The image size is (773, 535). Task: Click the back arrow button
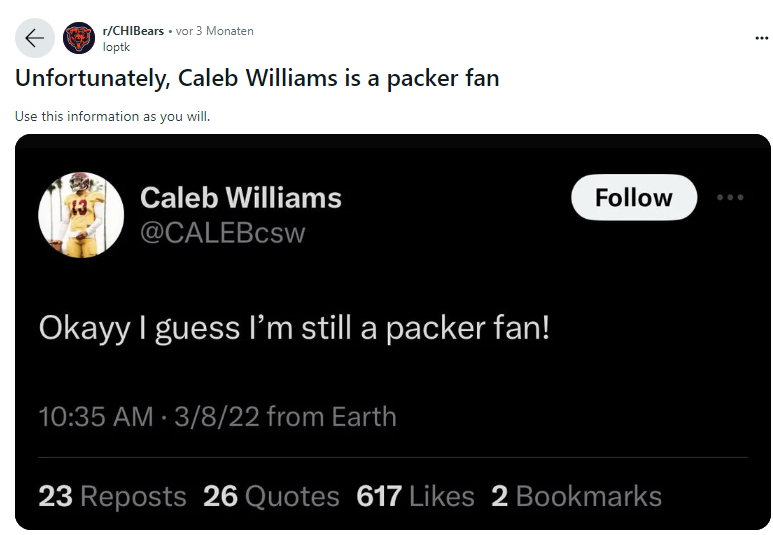(x=34, y=39)
